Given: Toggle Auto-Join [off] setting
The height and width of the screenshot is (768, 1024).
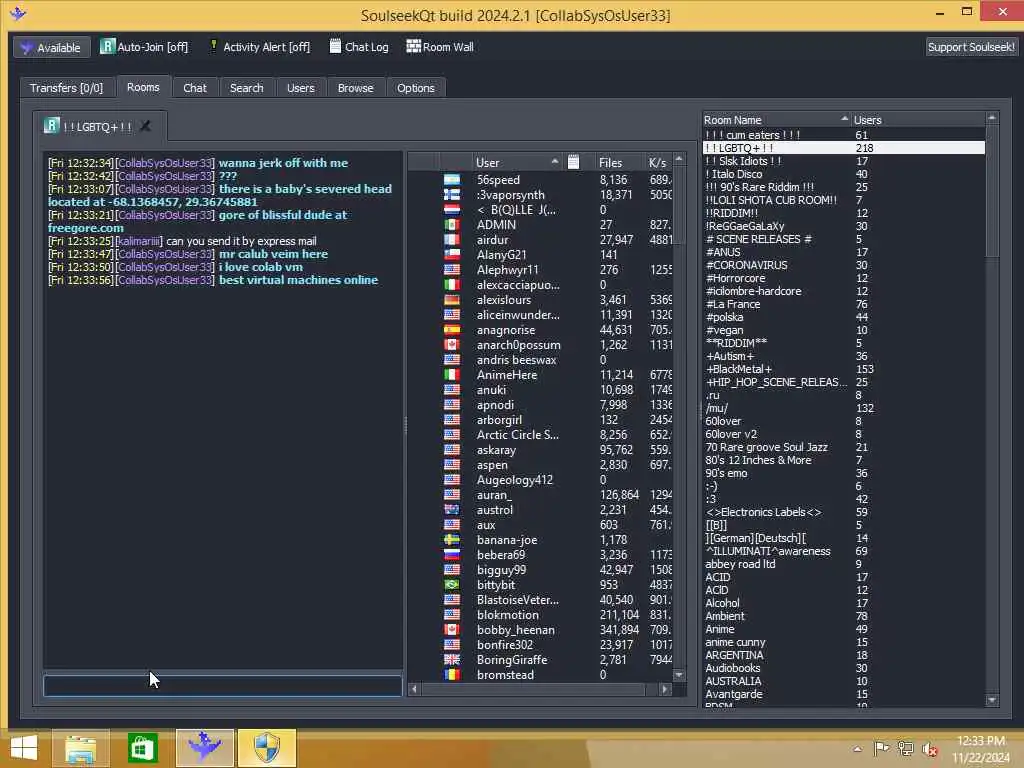Looking at the screenshot, I should (144, 47).
